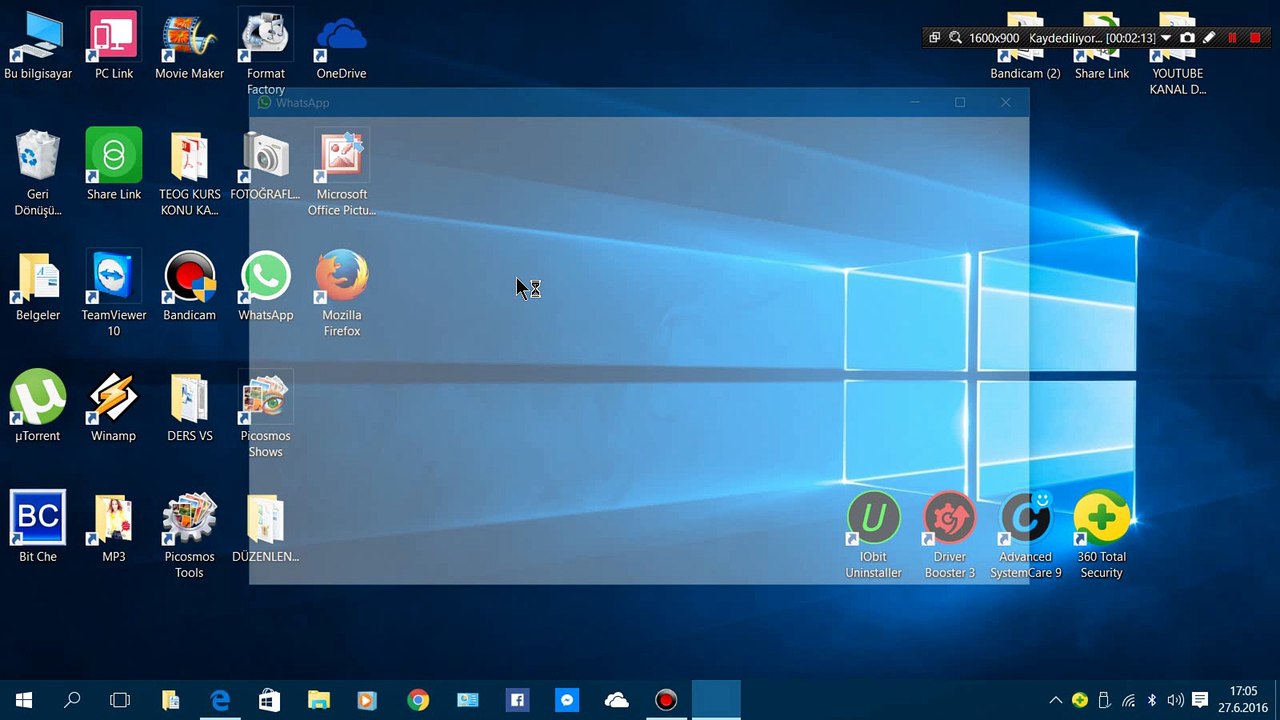Select the Format Factory shortcut

[x=265, y=52]
